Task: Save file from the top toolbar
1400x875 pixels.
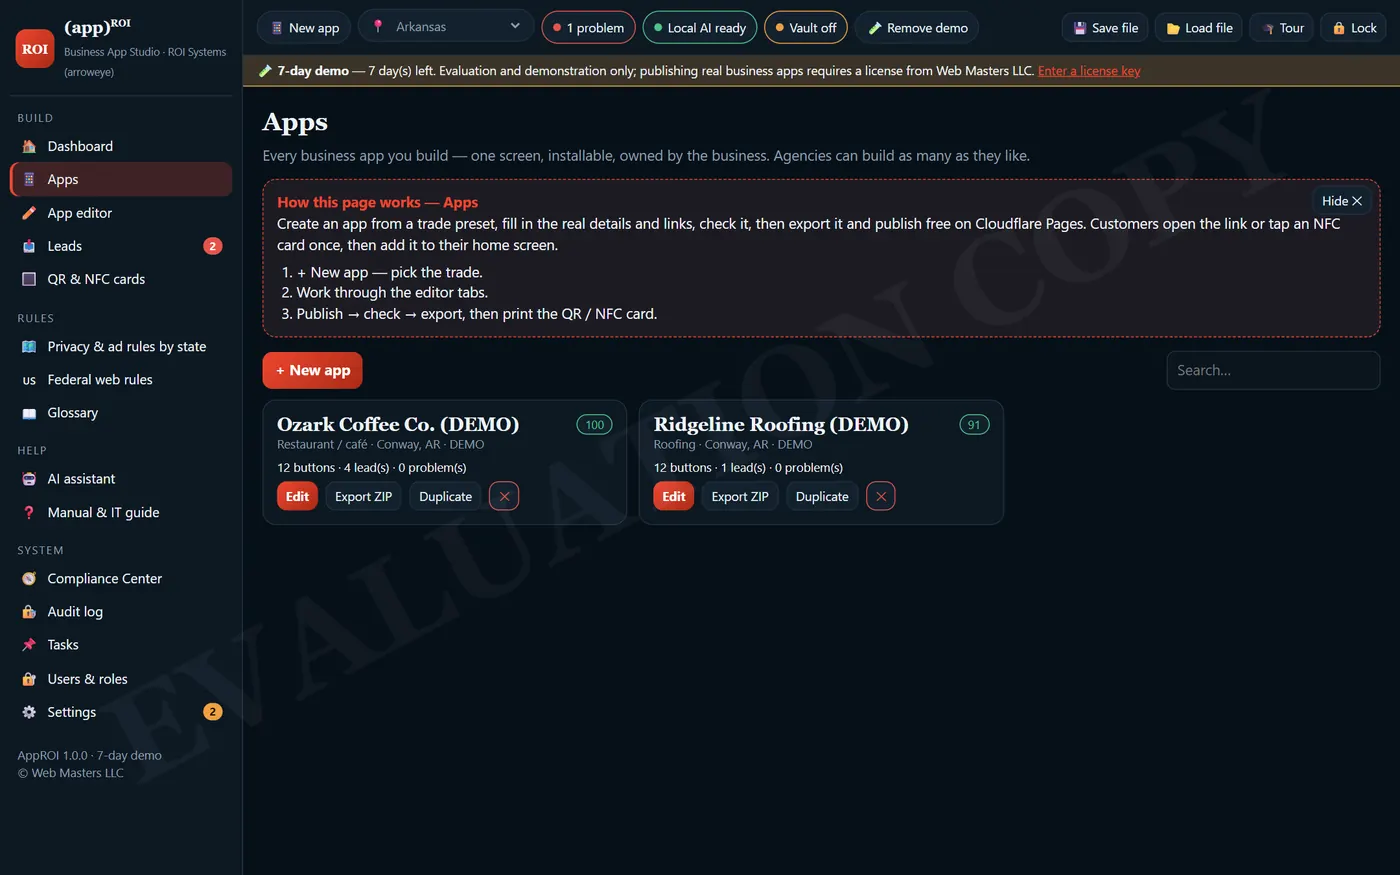Action: (x=1105, y=27)
